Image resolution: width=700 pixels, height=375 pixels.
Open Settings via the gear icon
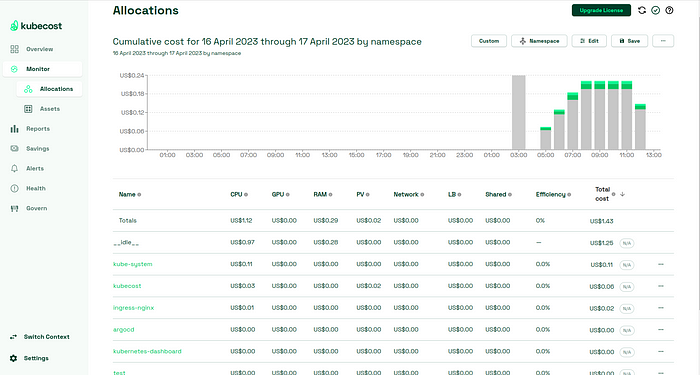[x=13, y=358]
